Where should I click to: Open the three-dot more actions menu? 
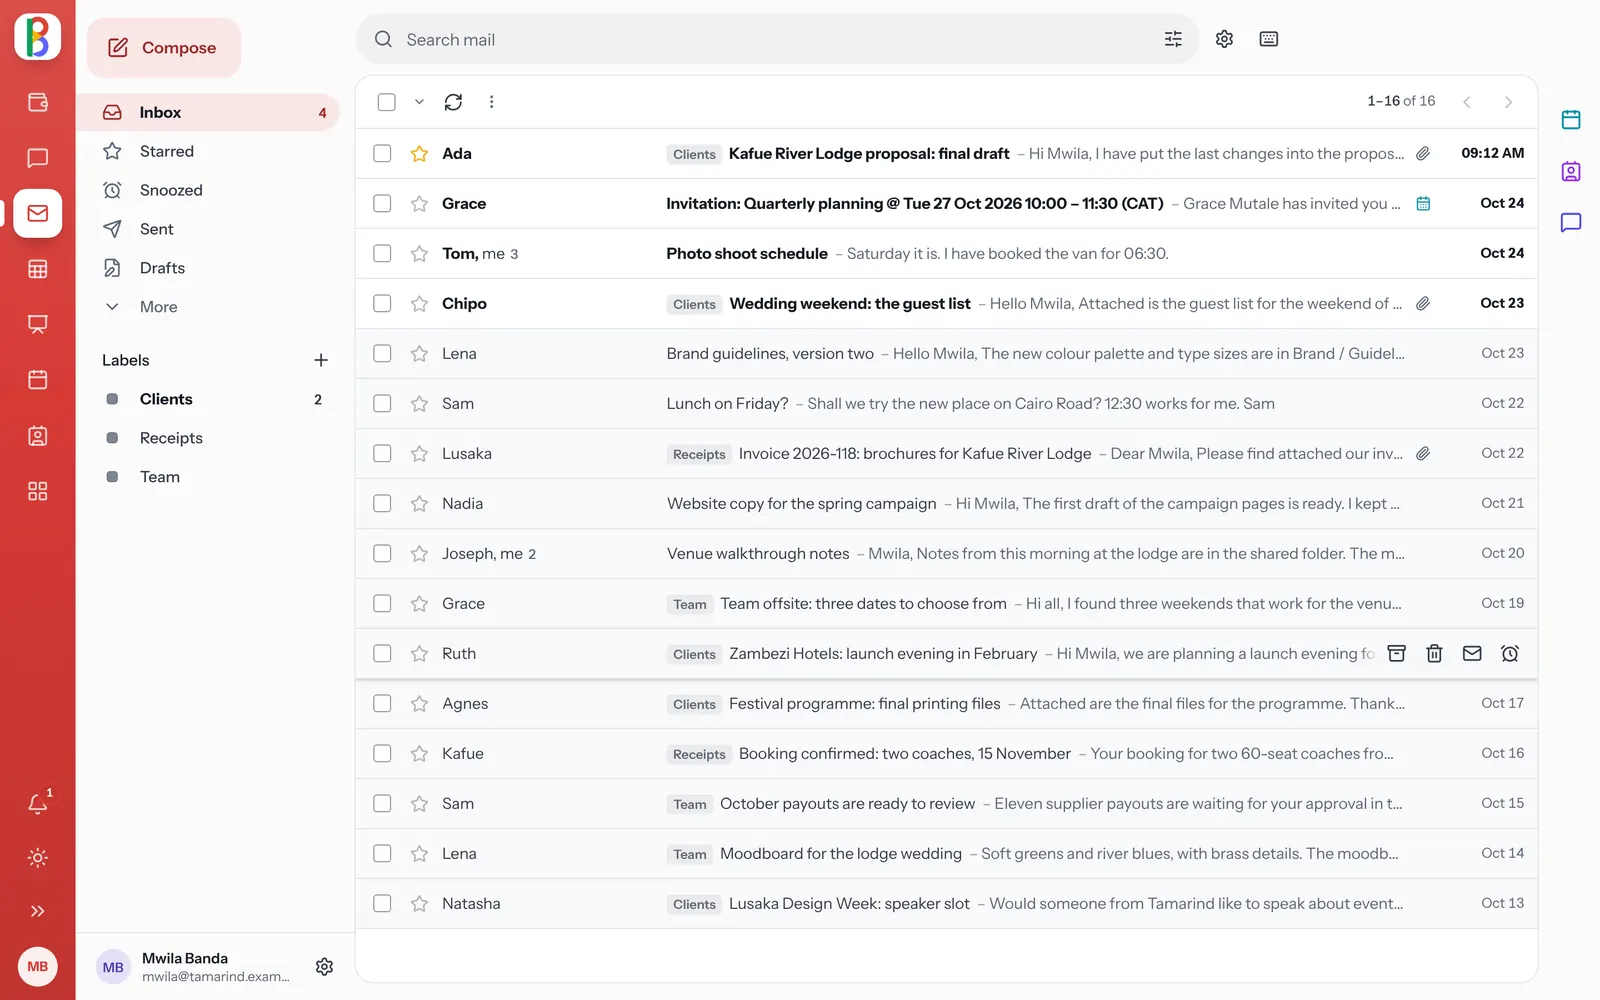click(x=491, y=102)
